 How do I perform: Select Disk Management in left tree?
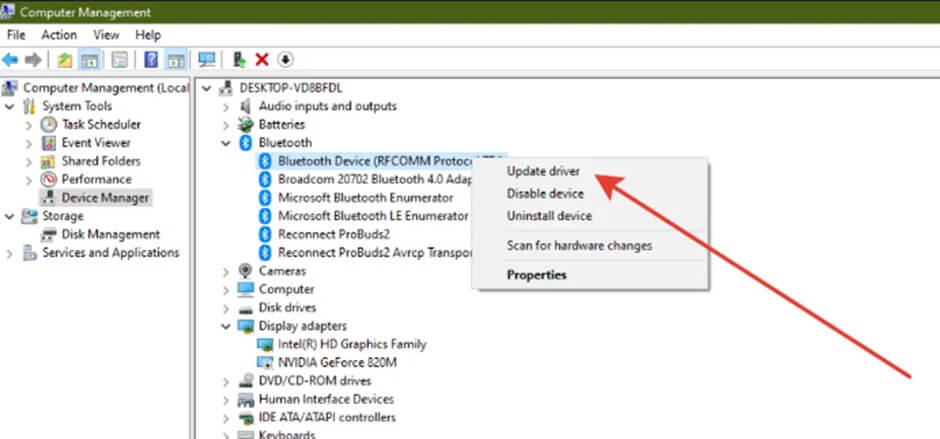pyautogui.click(x=111, y=234)
